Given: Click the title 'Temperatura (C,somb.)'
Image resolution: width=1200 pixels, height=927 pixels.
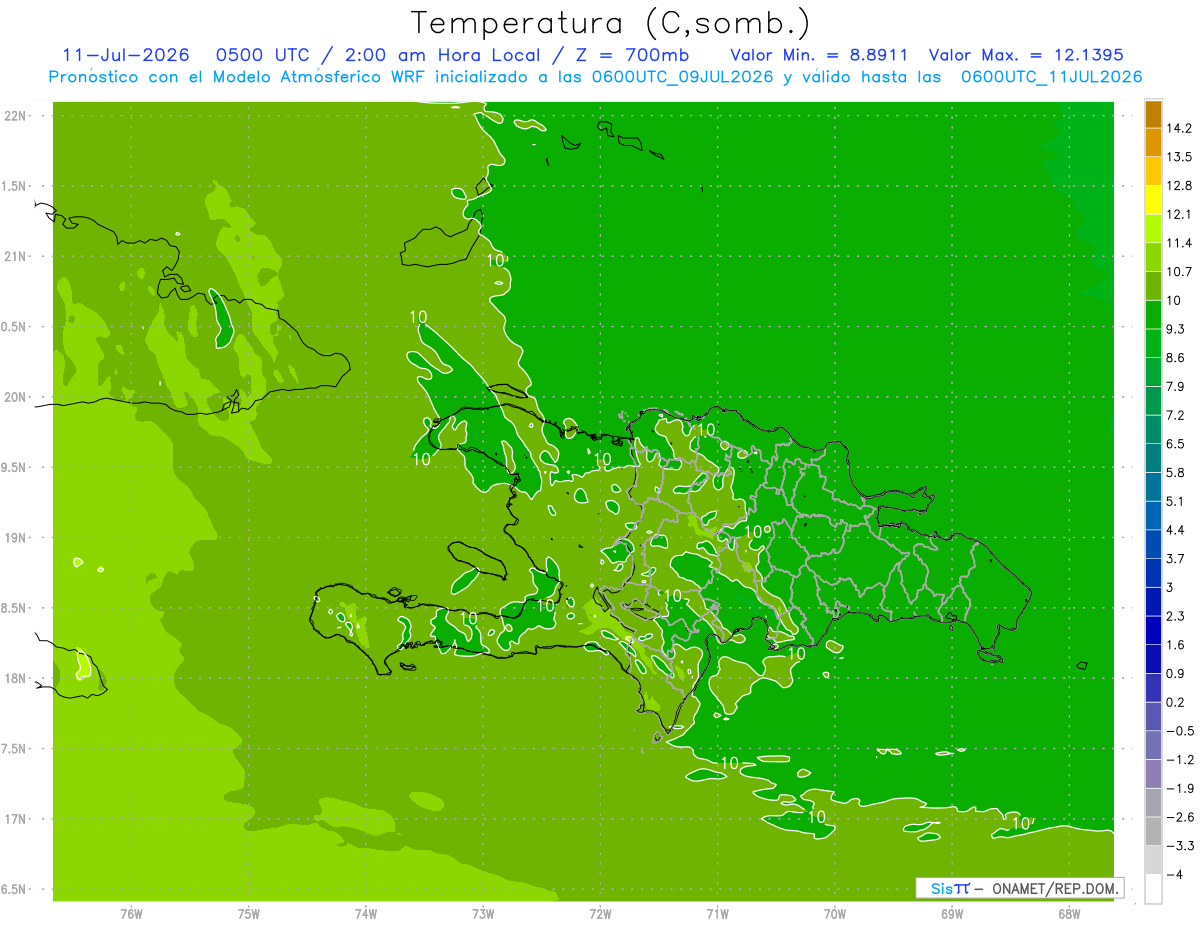Looking at the screenshot, I should (x=611, y=23).
